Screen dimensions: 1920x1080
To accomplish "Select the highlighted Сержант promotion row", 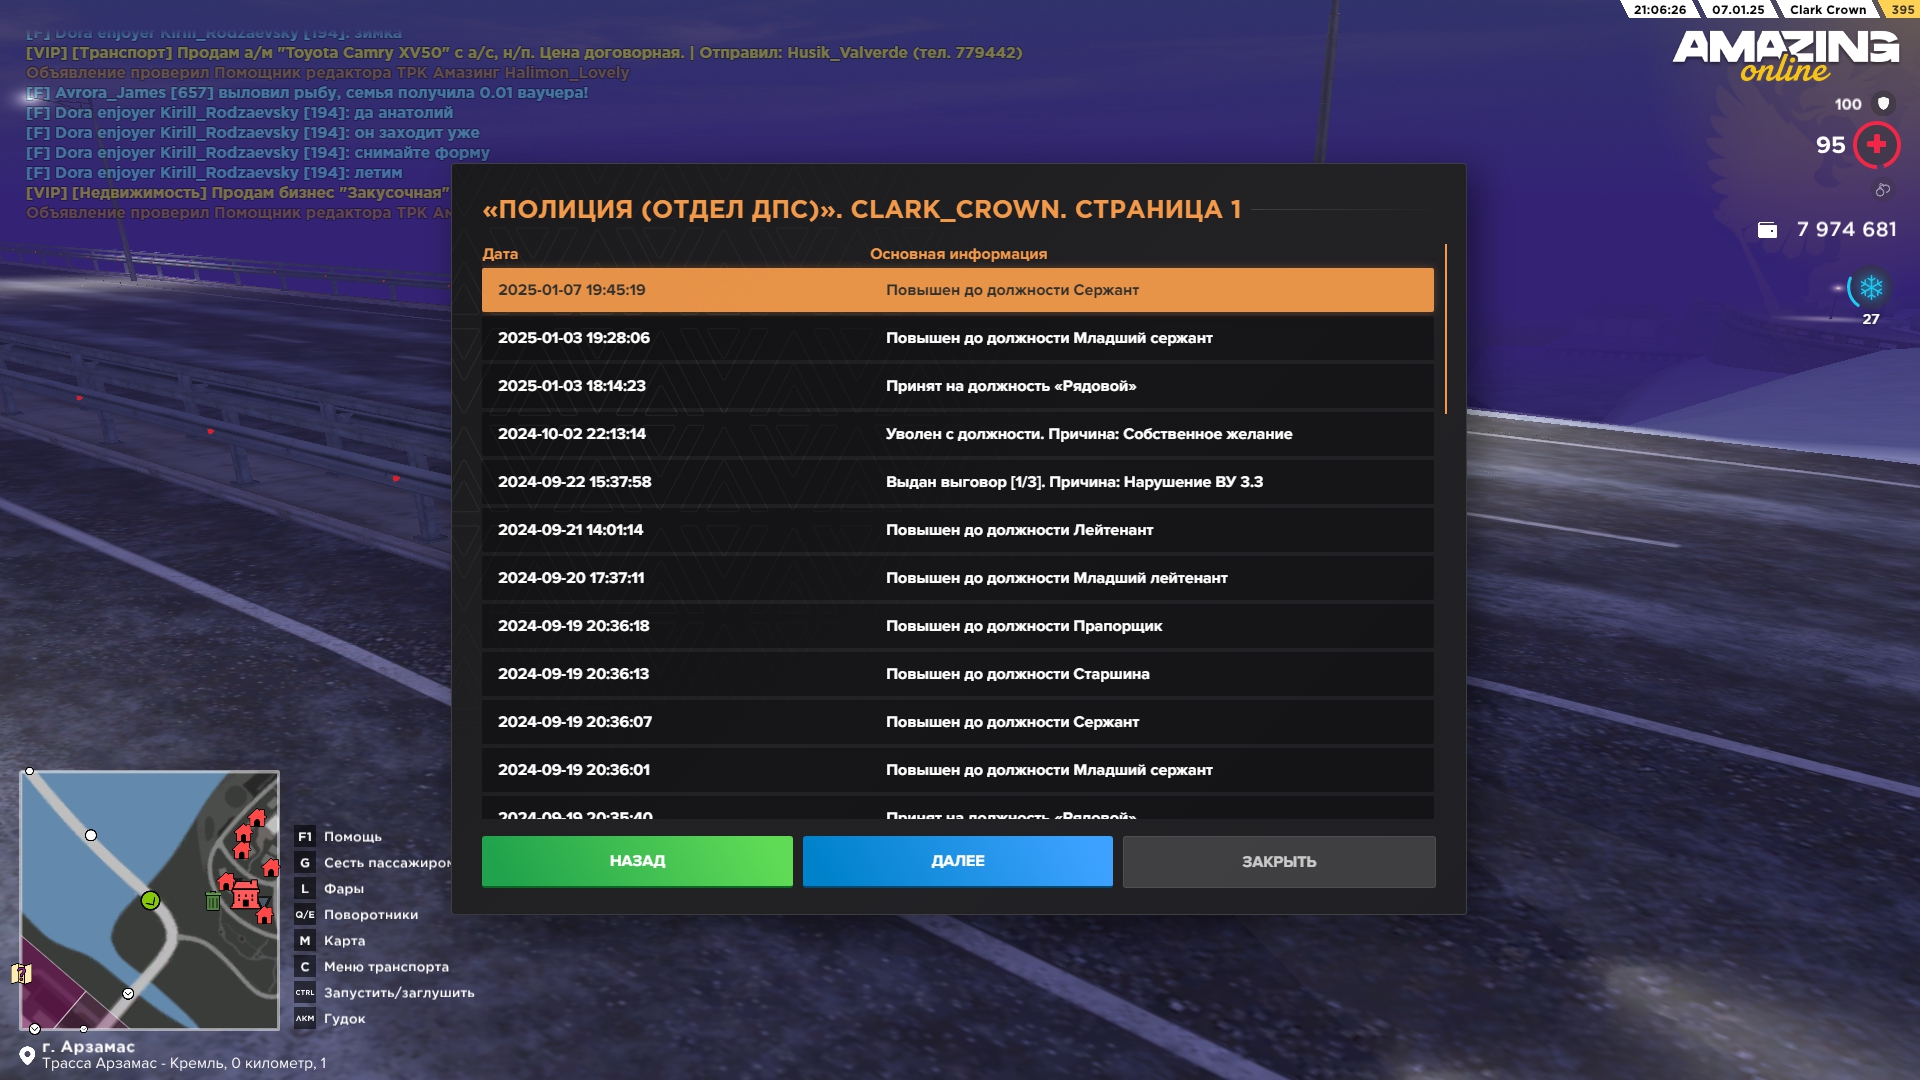I will tap(956, 290).
